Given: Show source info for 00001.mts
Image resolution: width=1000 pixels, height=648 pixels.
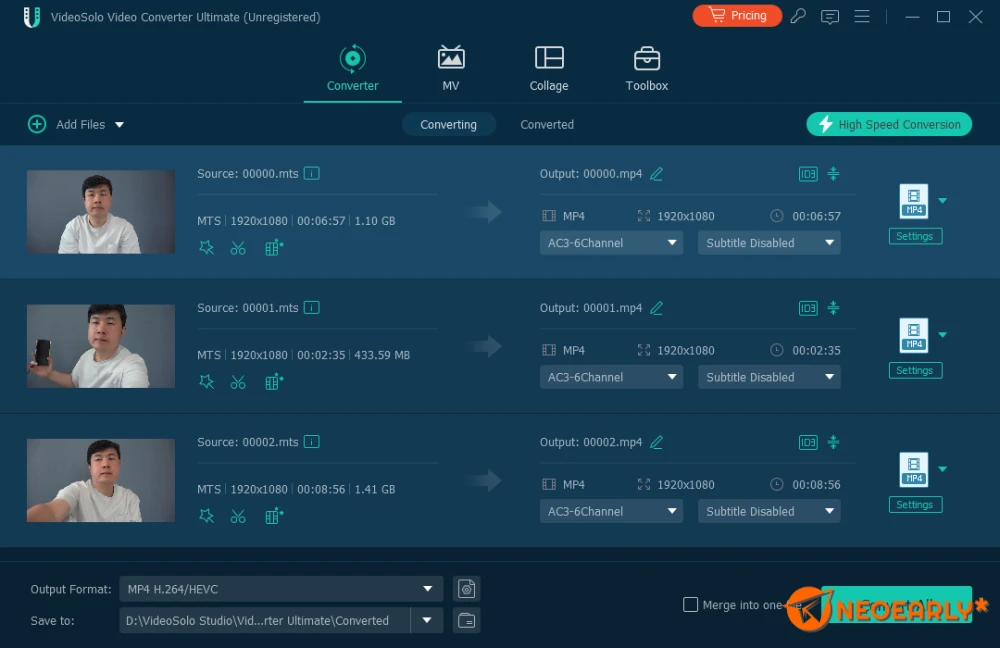Looking at the screenshot, I should coord(311,308).
